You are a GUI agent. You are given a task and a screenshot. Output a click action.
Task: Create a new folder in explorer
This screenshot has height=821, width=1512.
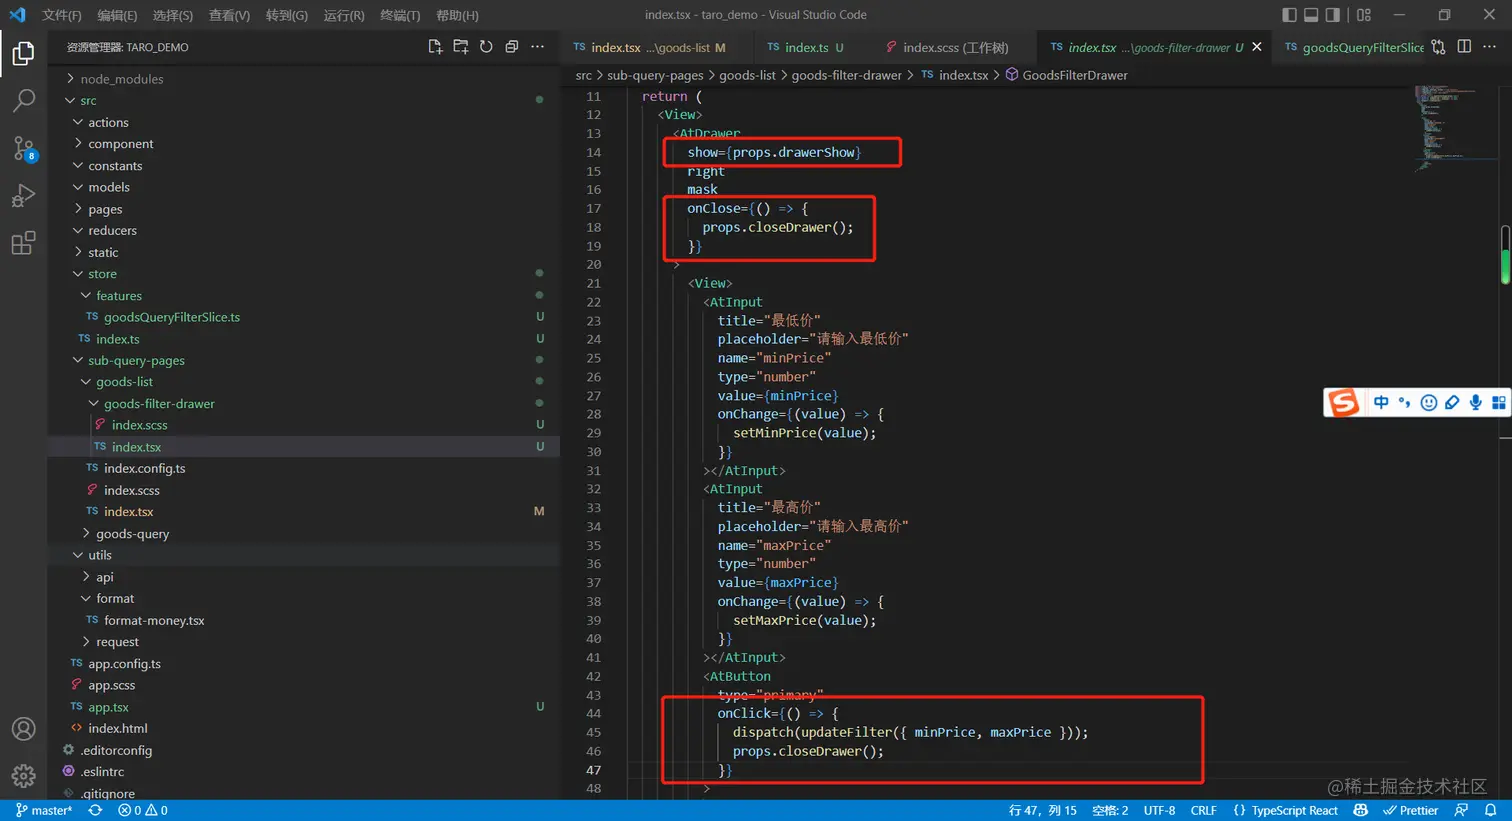[x=461, y=47]
